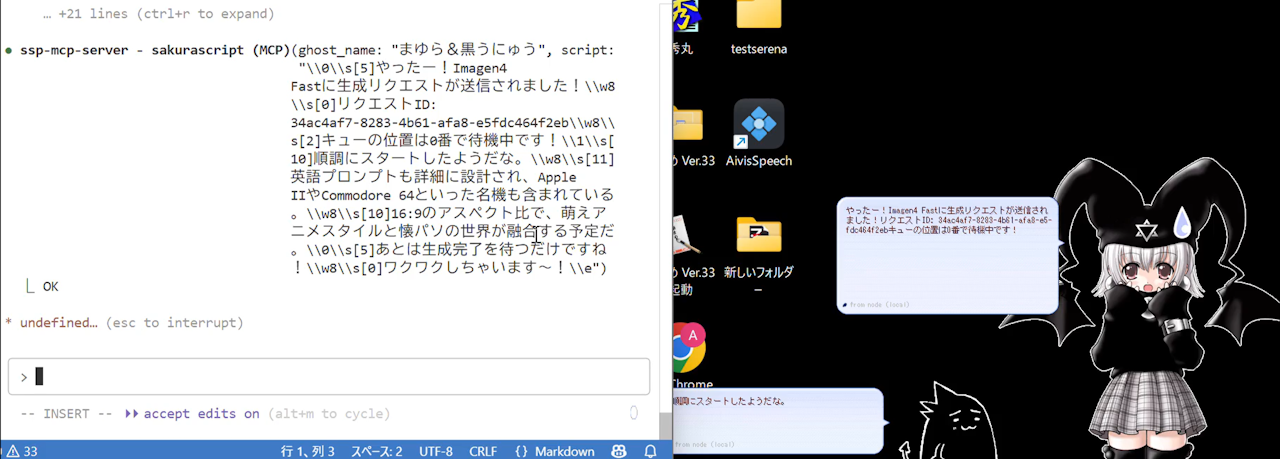Open the notifications bell in status bar
Screen dimensions: 1280x459
650,451
